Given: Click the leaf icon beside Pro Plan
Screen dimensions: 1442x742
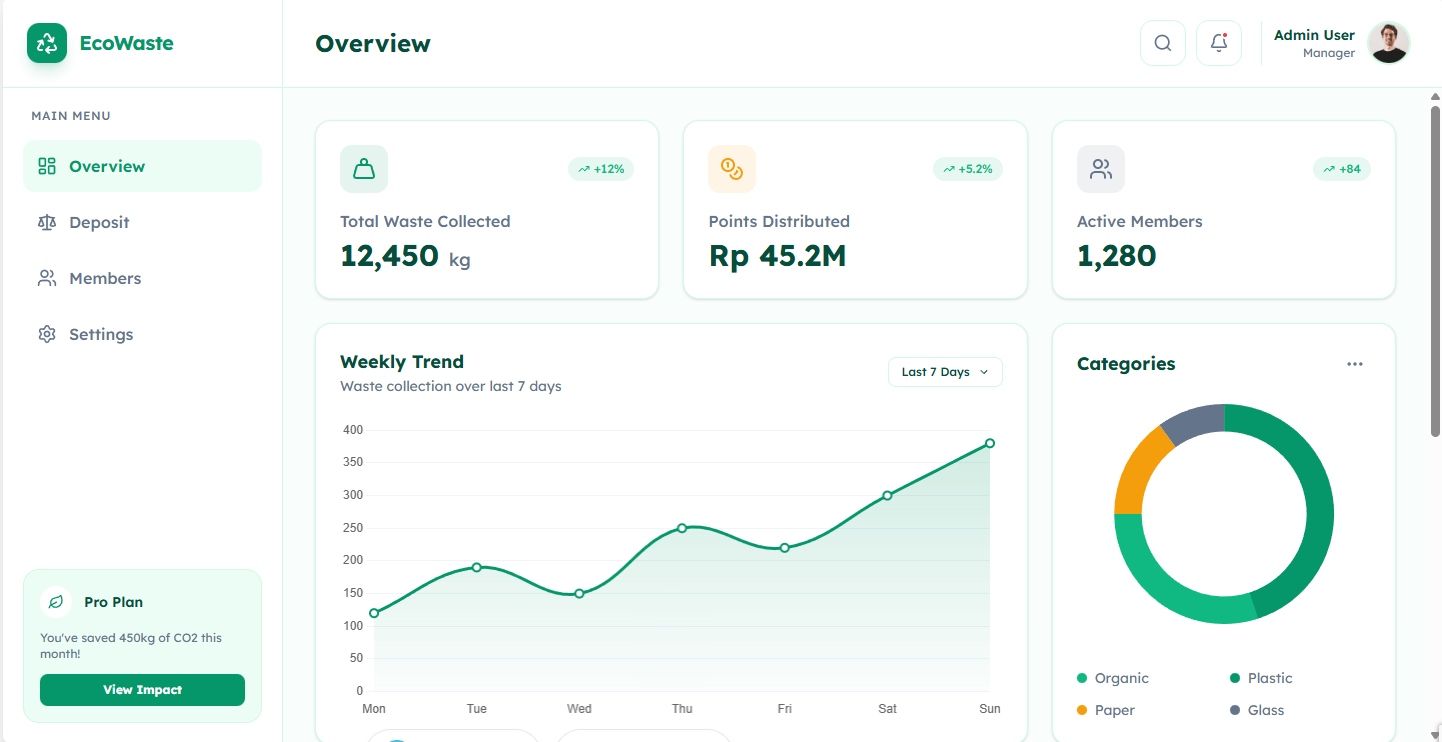Looking at the screenshot, I should tap(56, 602).
